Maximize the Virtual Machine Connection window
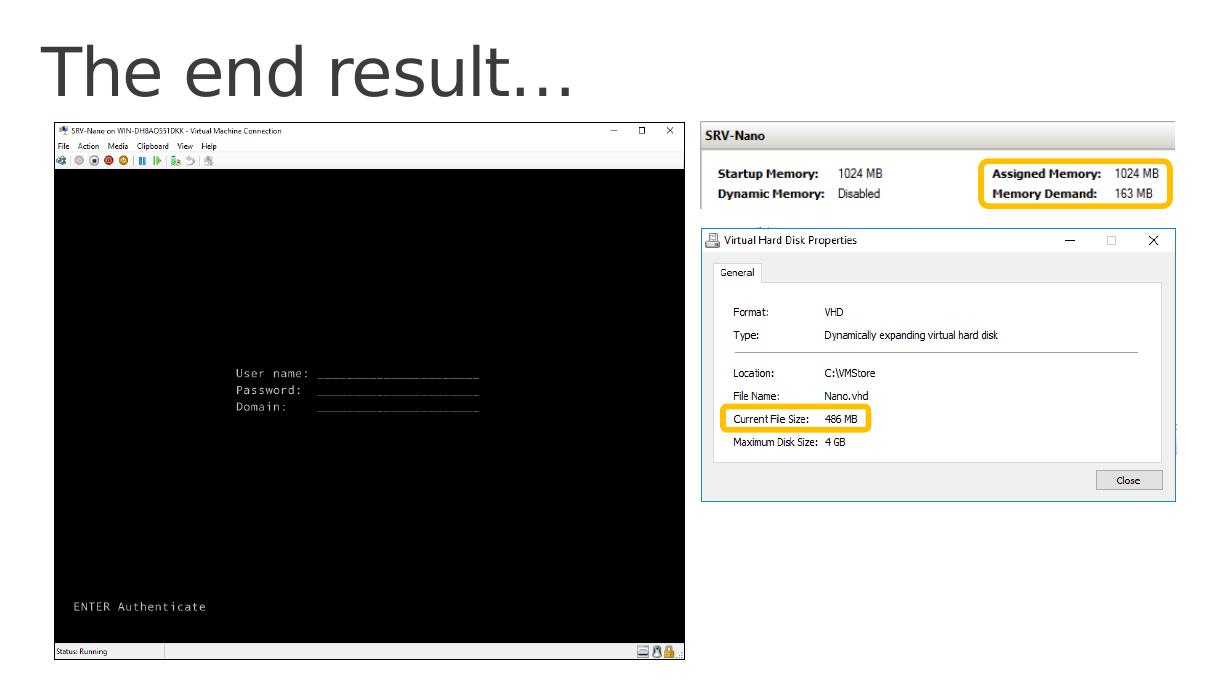 [642, 130]
